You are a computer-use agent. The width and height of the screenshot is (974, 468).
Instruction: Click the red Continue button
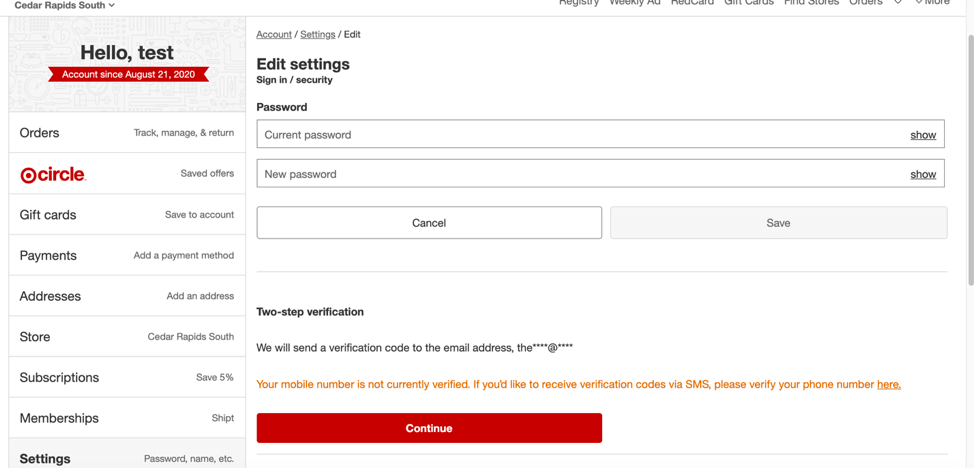pyautogui.click(x=429, y=428)
